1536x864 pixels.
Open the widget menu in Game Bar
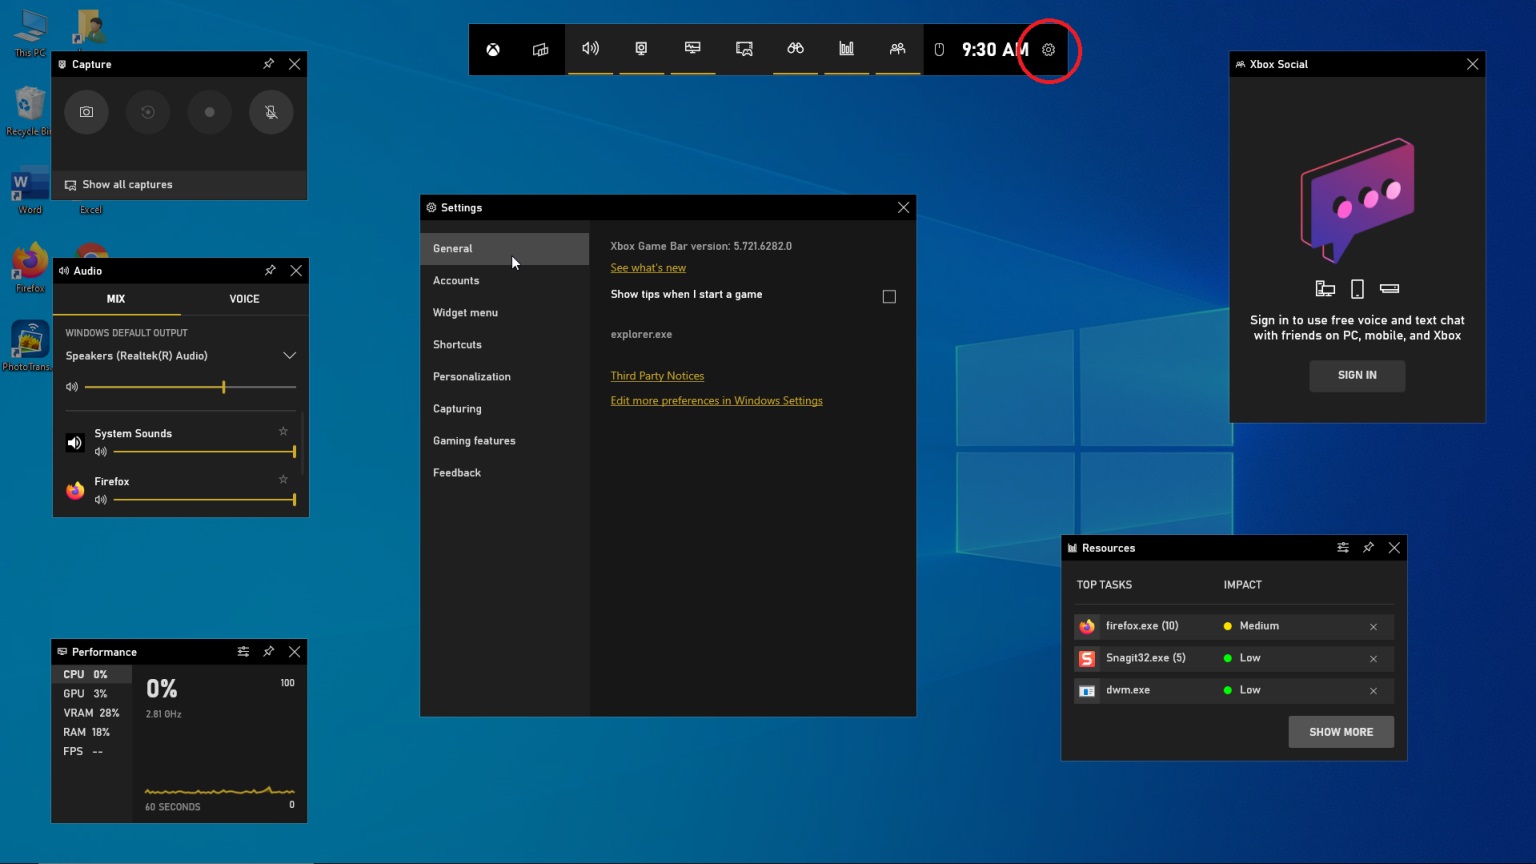pos(540,49)
